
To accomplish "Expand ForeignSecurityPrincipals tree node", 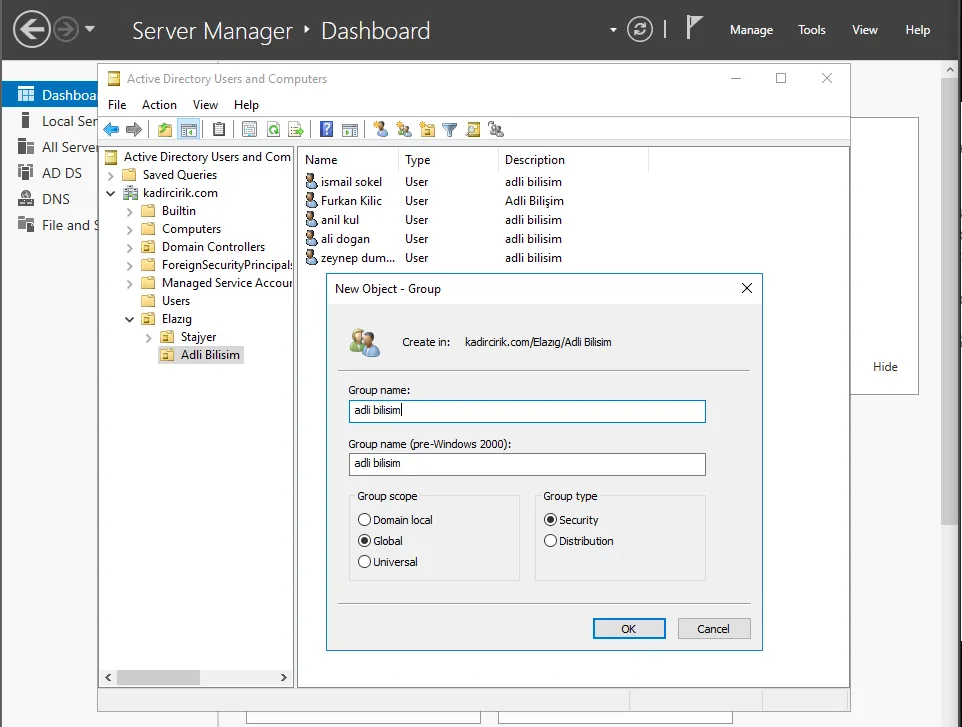I will [x=129, y=266].
